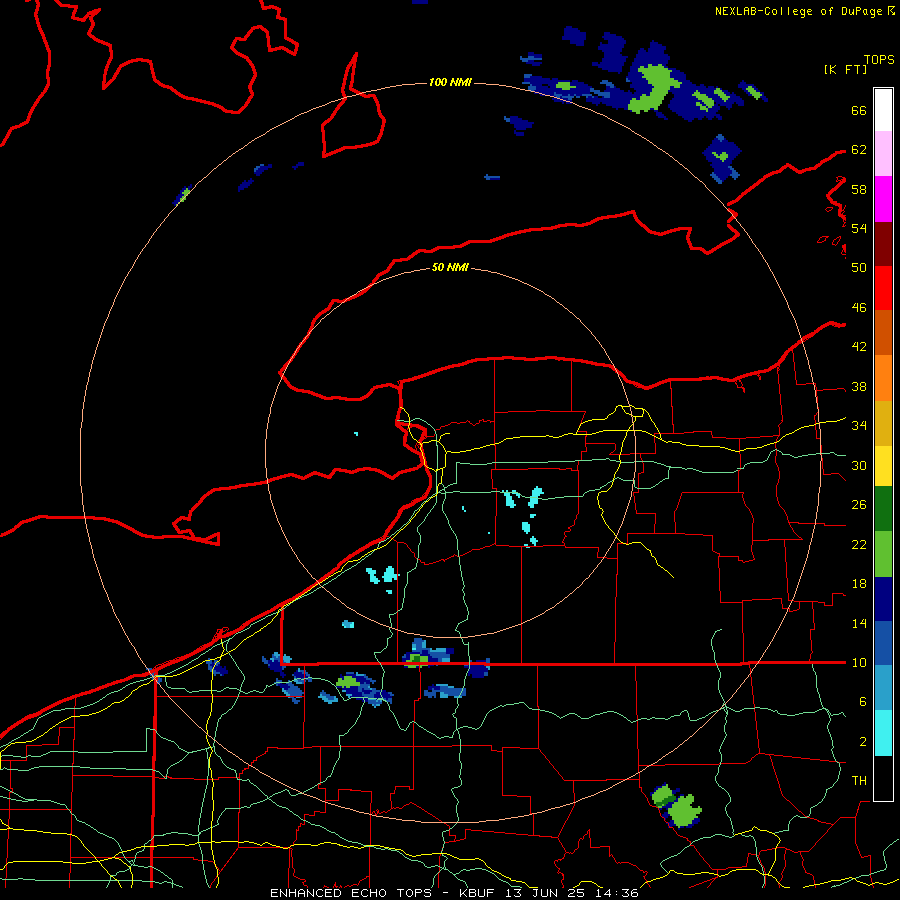Click the 14:36 timestamp
Viewport: 900px width, 900px height.
[x=619, y=893]
